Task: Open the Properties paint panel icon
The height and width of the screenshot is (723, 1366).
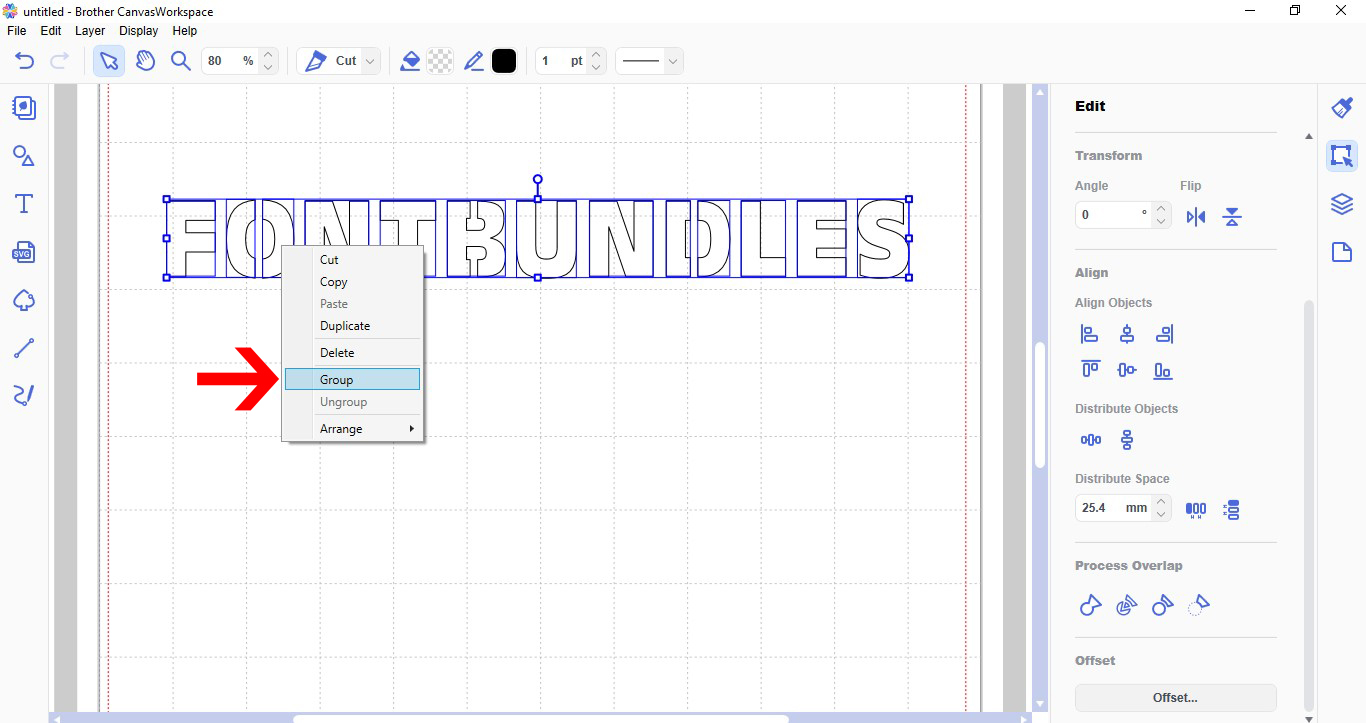Action: (x=1342, y=108)
